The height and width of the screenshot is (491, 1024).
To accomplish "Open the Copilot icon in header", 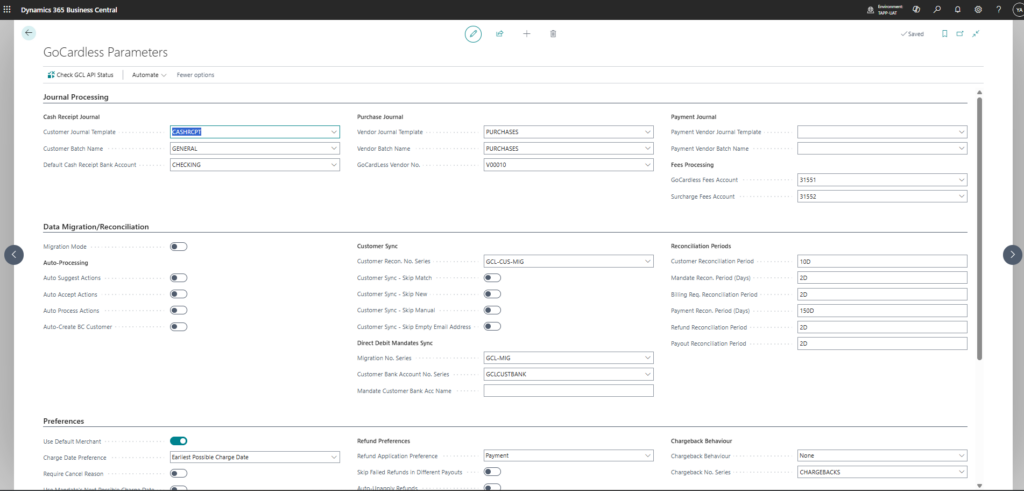I will (x=916, y=10).
